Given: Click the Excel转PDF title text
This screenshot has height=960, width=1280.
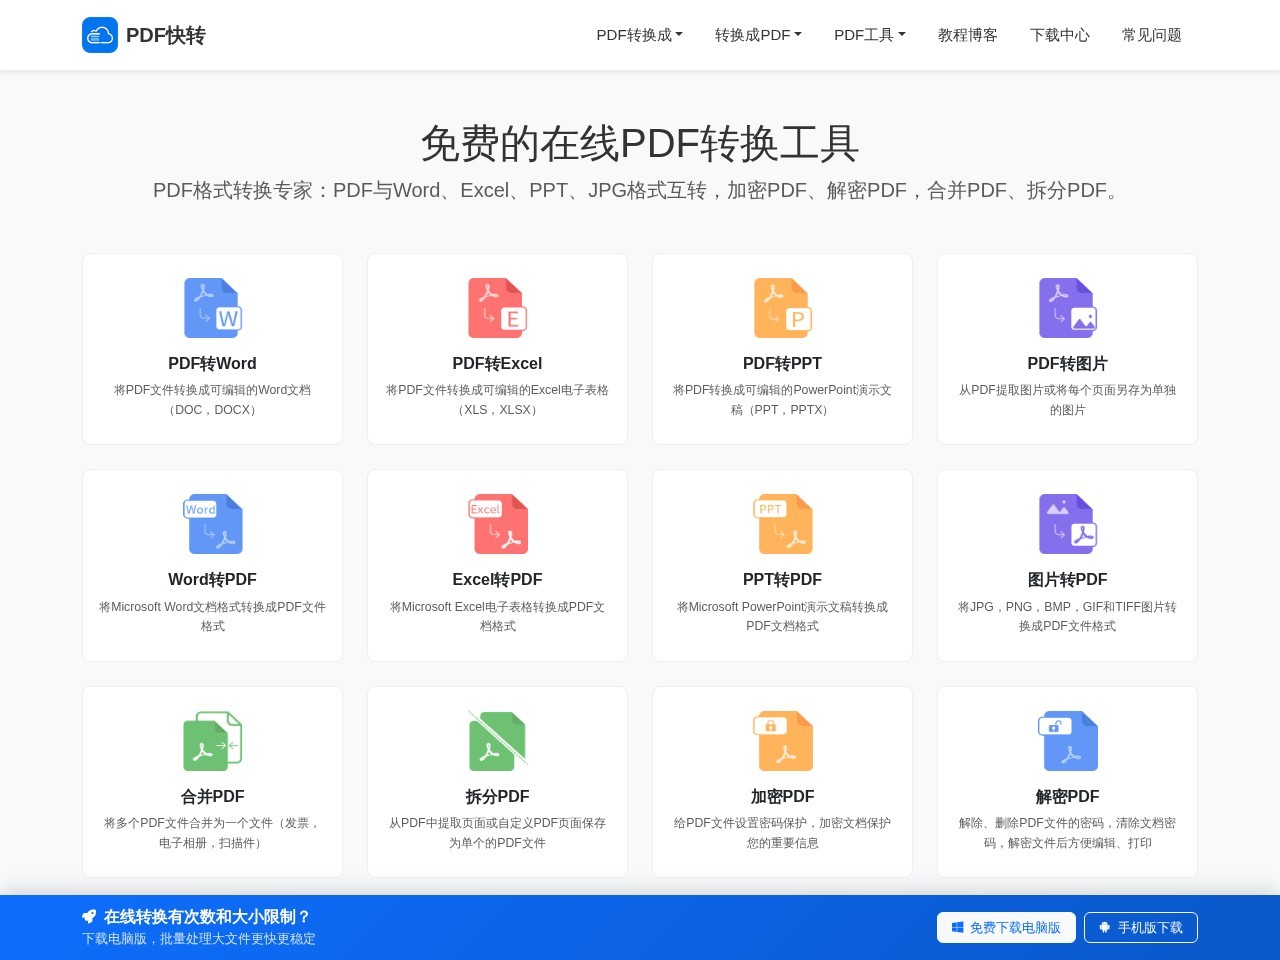Looking at the screenshot, I should point(498,580).
